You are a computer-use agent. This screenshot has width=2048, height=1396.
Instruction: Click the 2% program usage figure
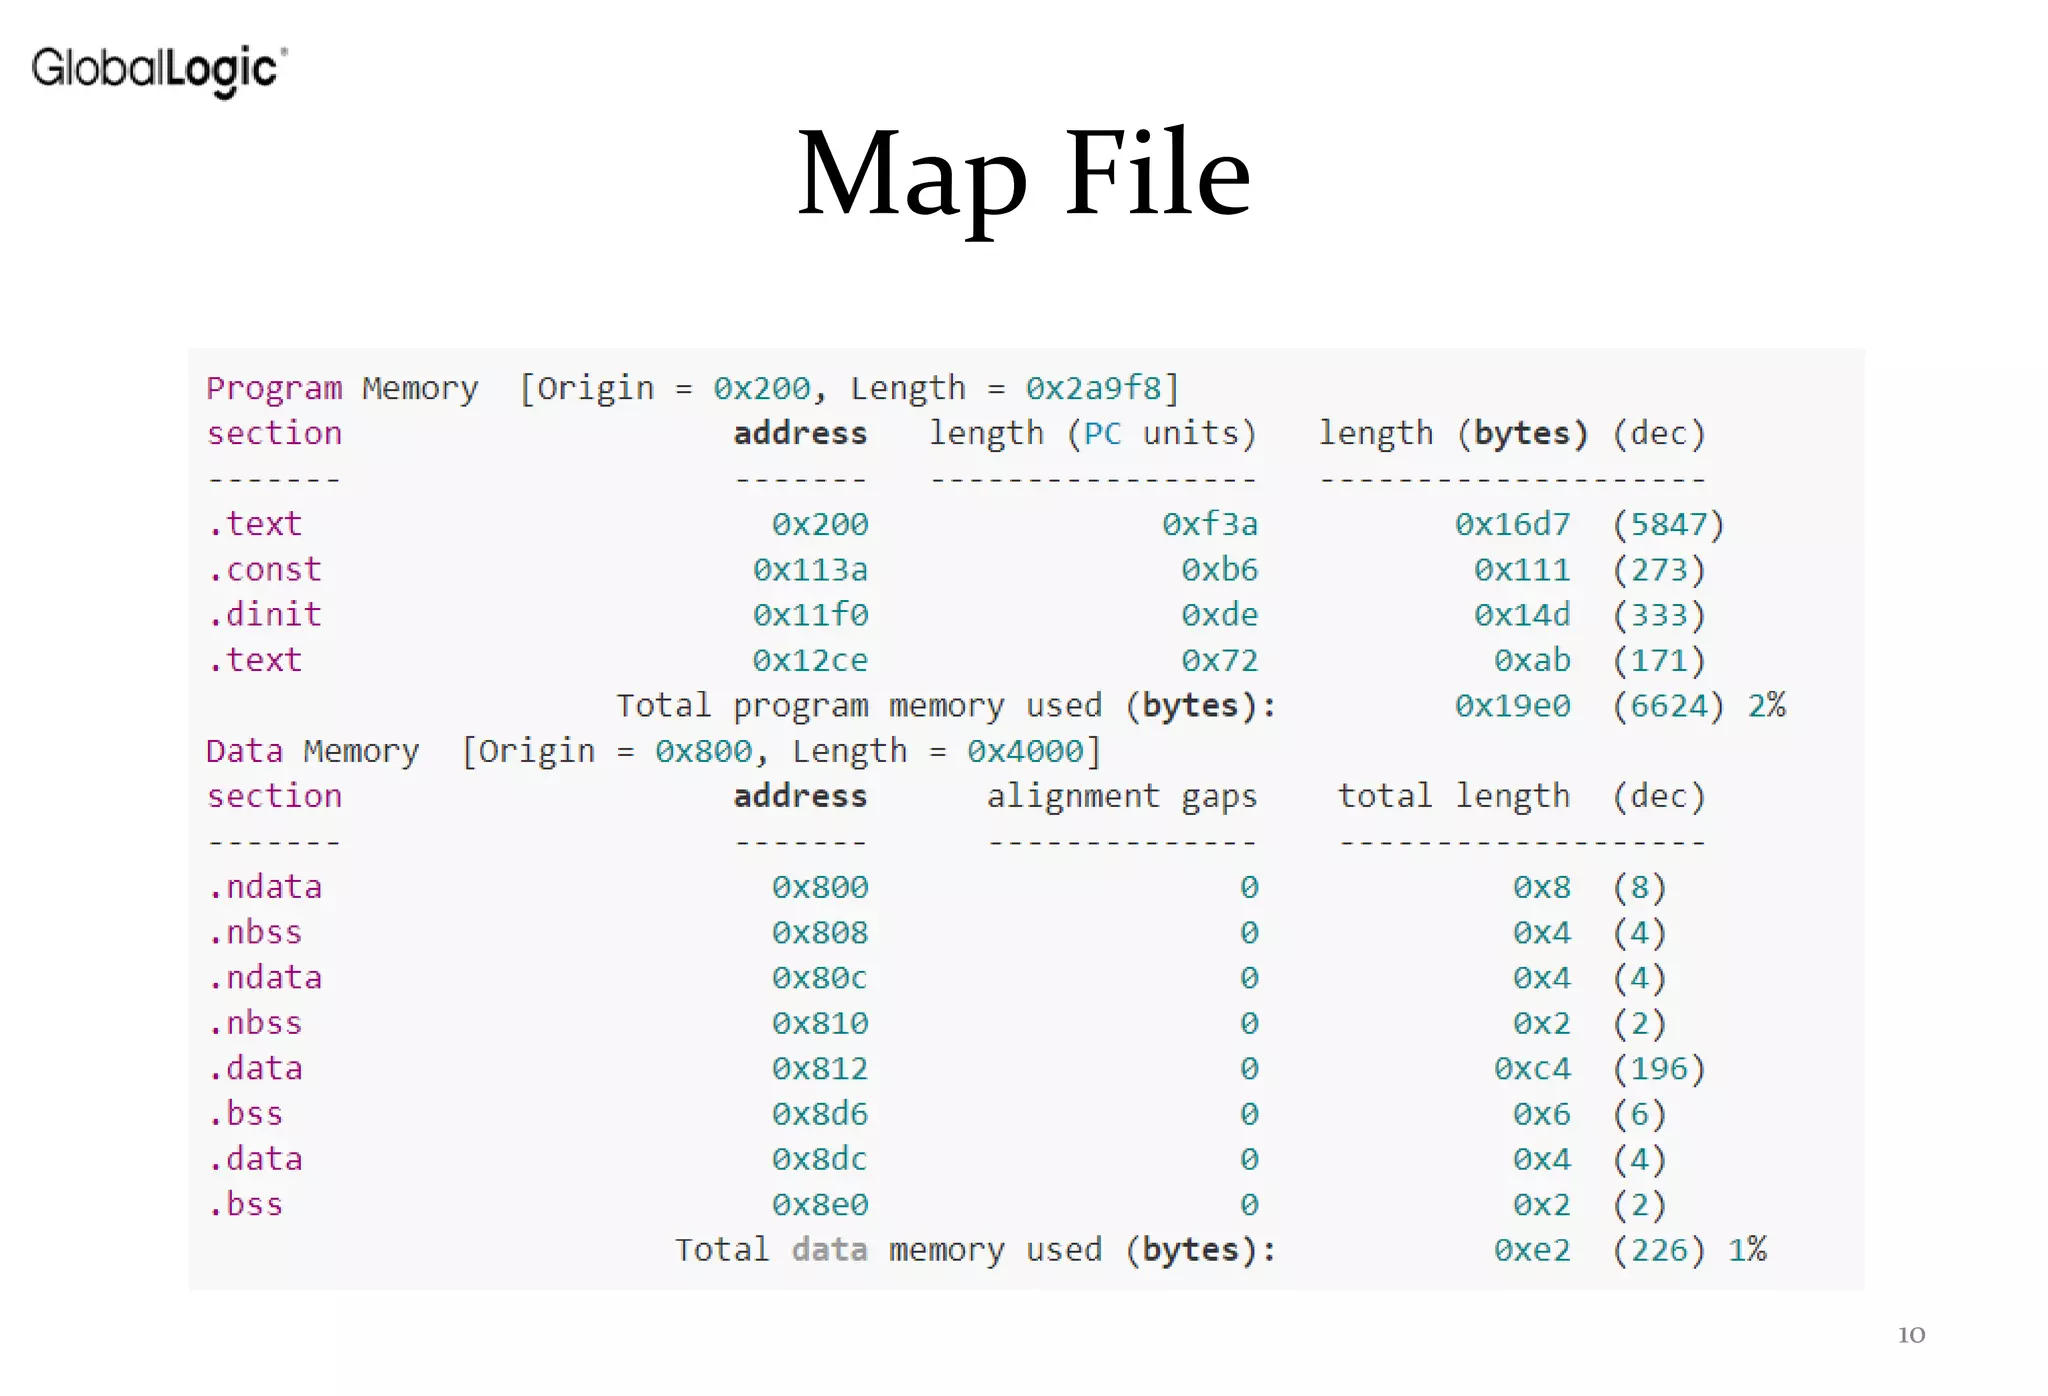(x=1766, y=706)
